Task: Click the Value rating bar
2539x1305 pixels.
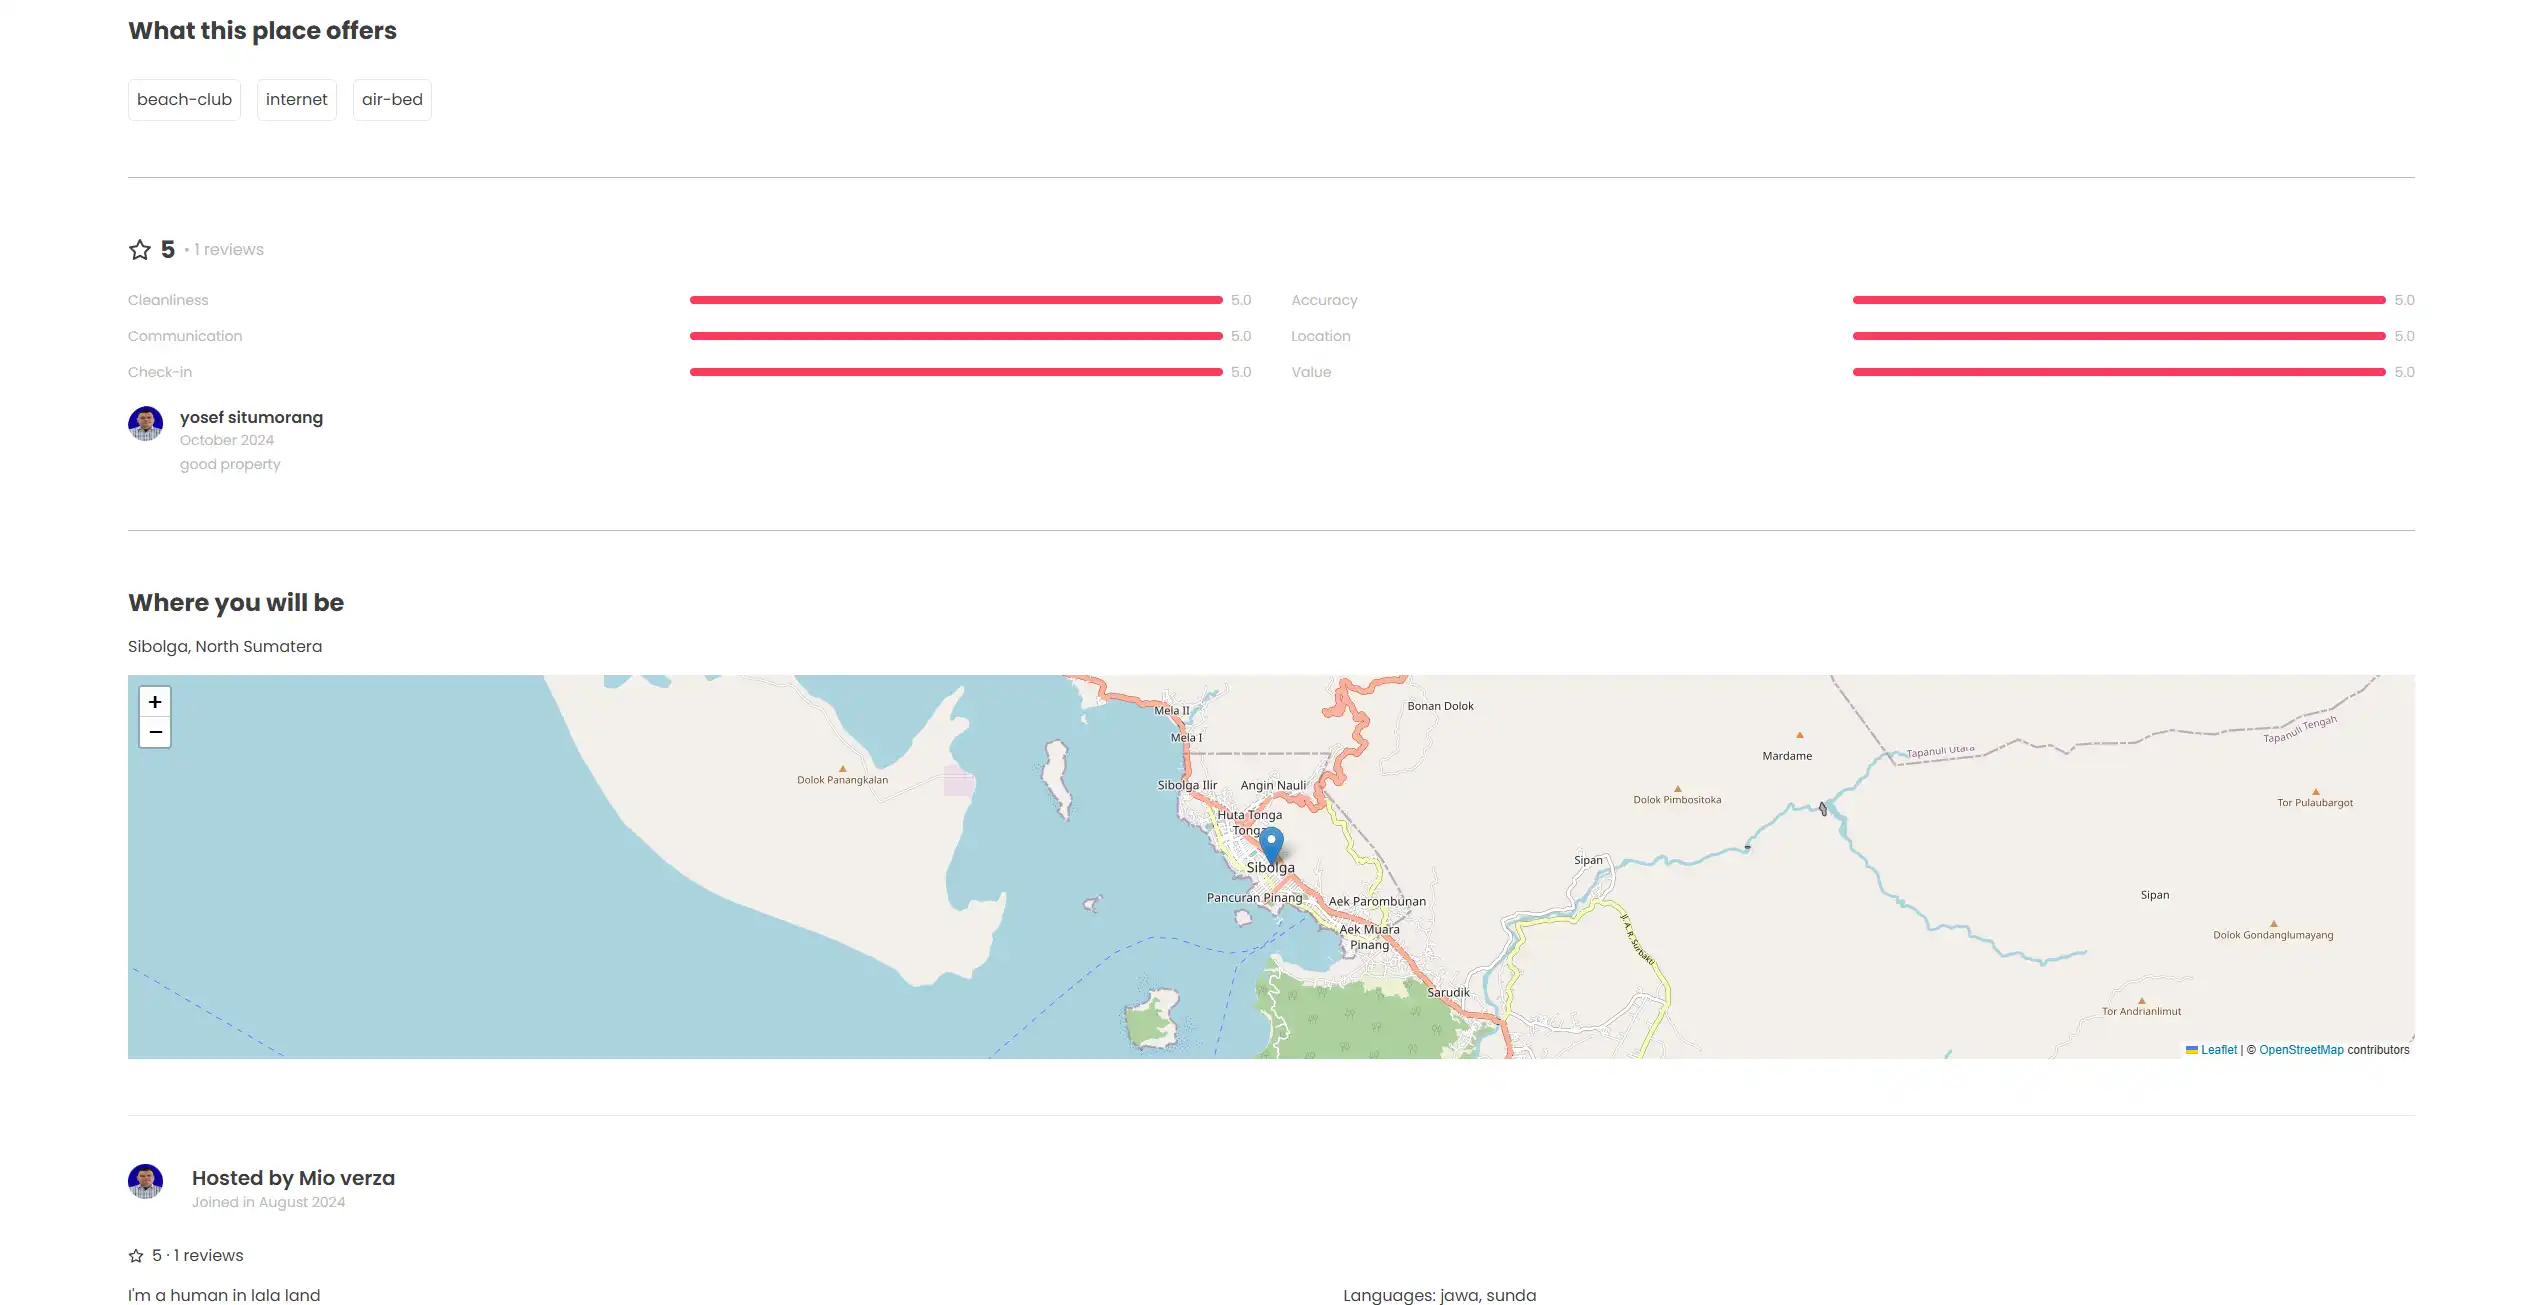Action: pyautogui.click(x=2118, y=372)
